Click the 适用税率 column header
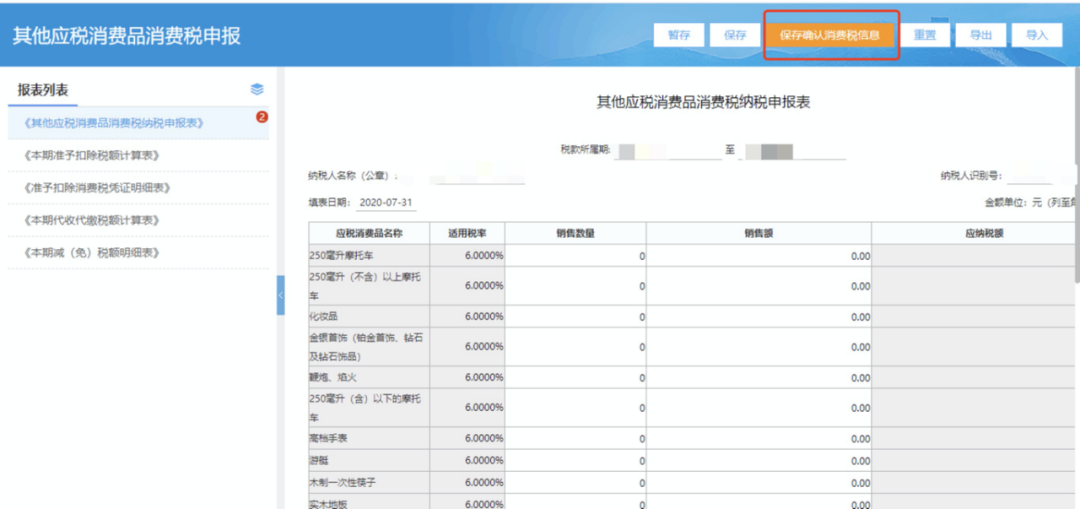 click(468, 233)
